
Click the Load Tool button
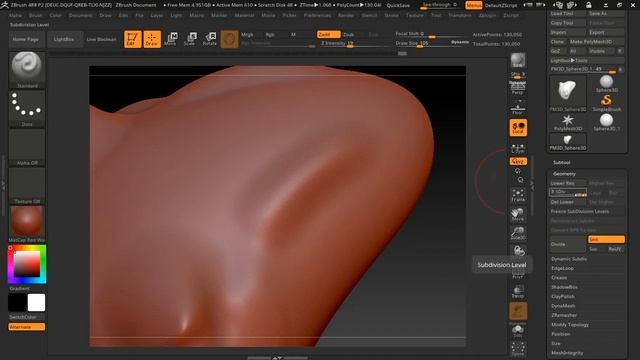[x=568, y=13]
